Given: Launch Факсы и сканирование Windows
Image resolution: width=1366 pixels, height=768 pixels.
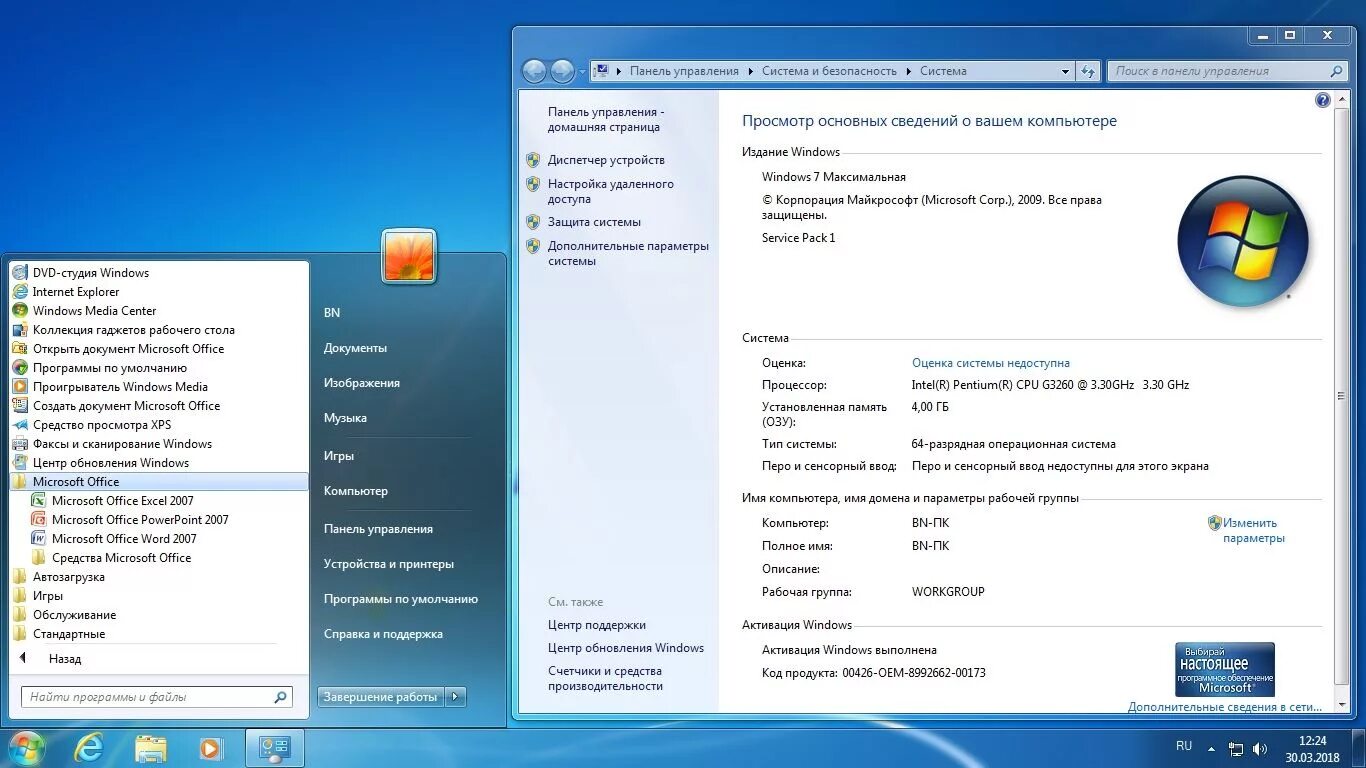Looking at the screenshot, I should pos(122,444).
